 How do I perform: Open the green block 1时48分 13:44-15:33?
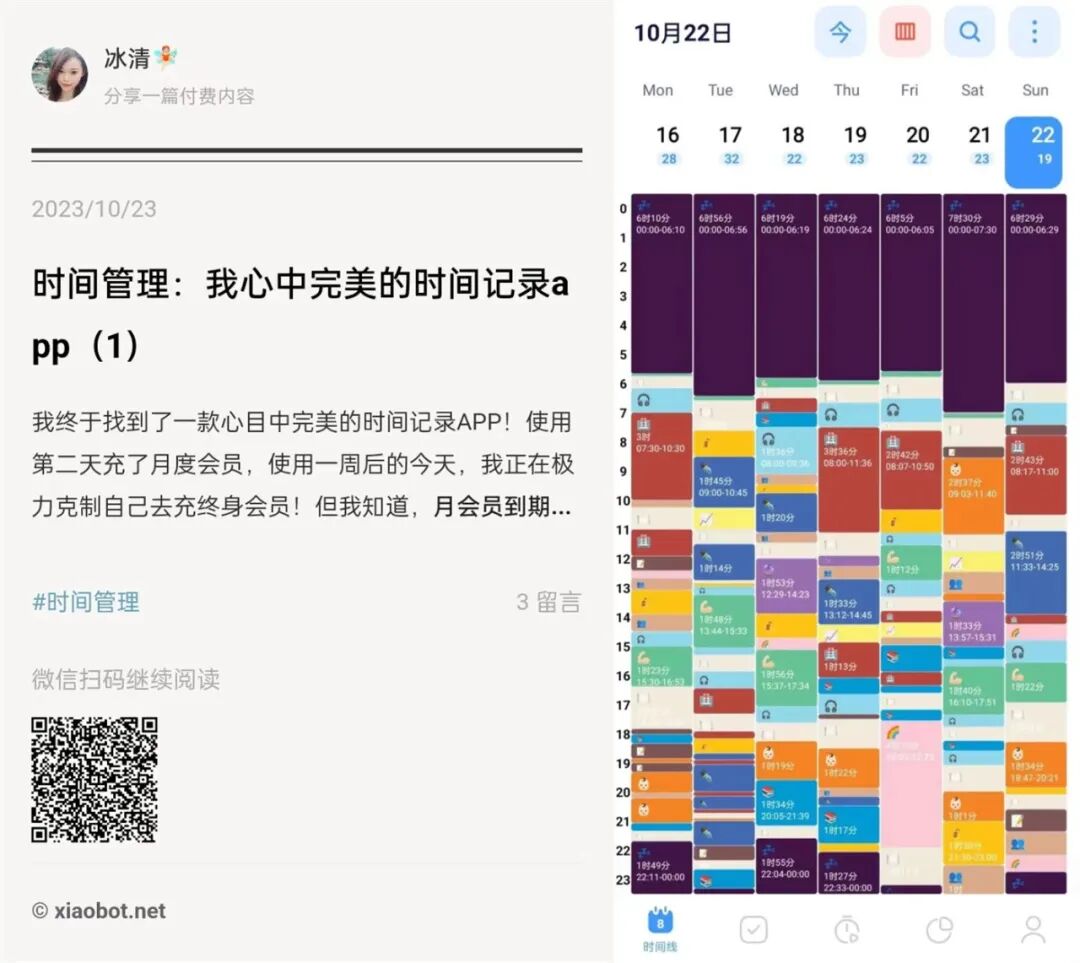724,621
